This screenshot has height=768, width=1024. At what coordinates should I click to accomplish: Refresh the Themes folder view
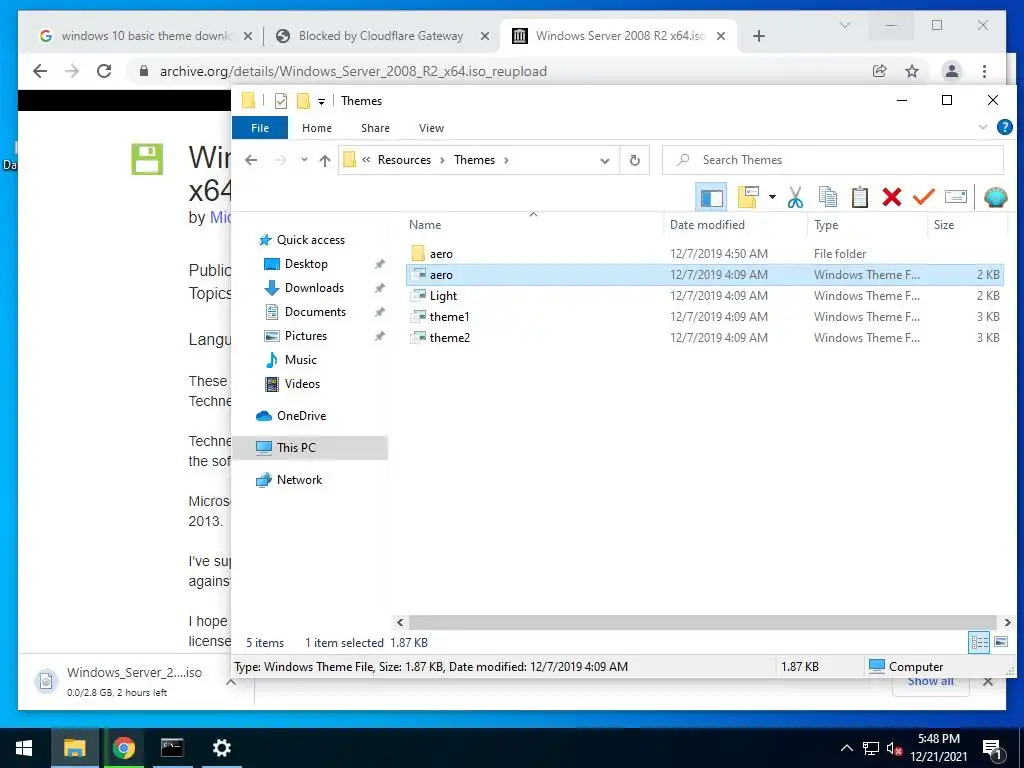[x=635, y=161]
